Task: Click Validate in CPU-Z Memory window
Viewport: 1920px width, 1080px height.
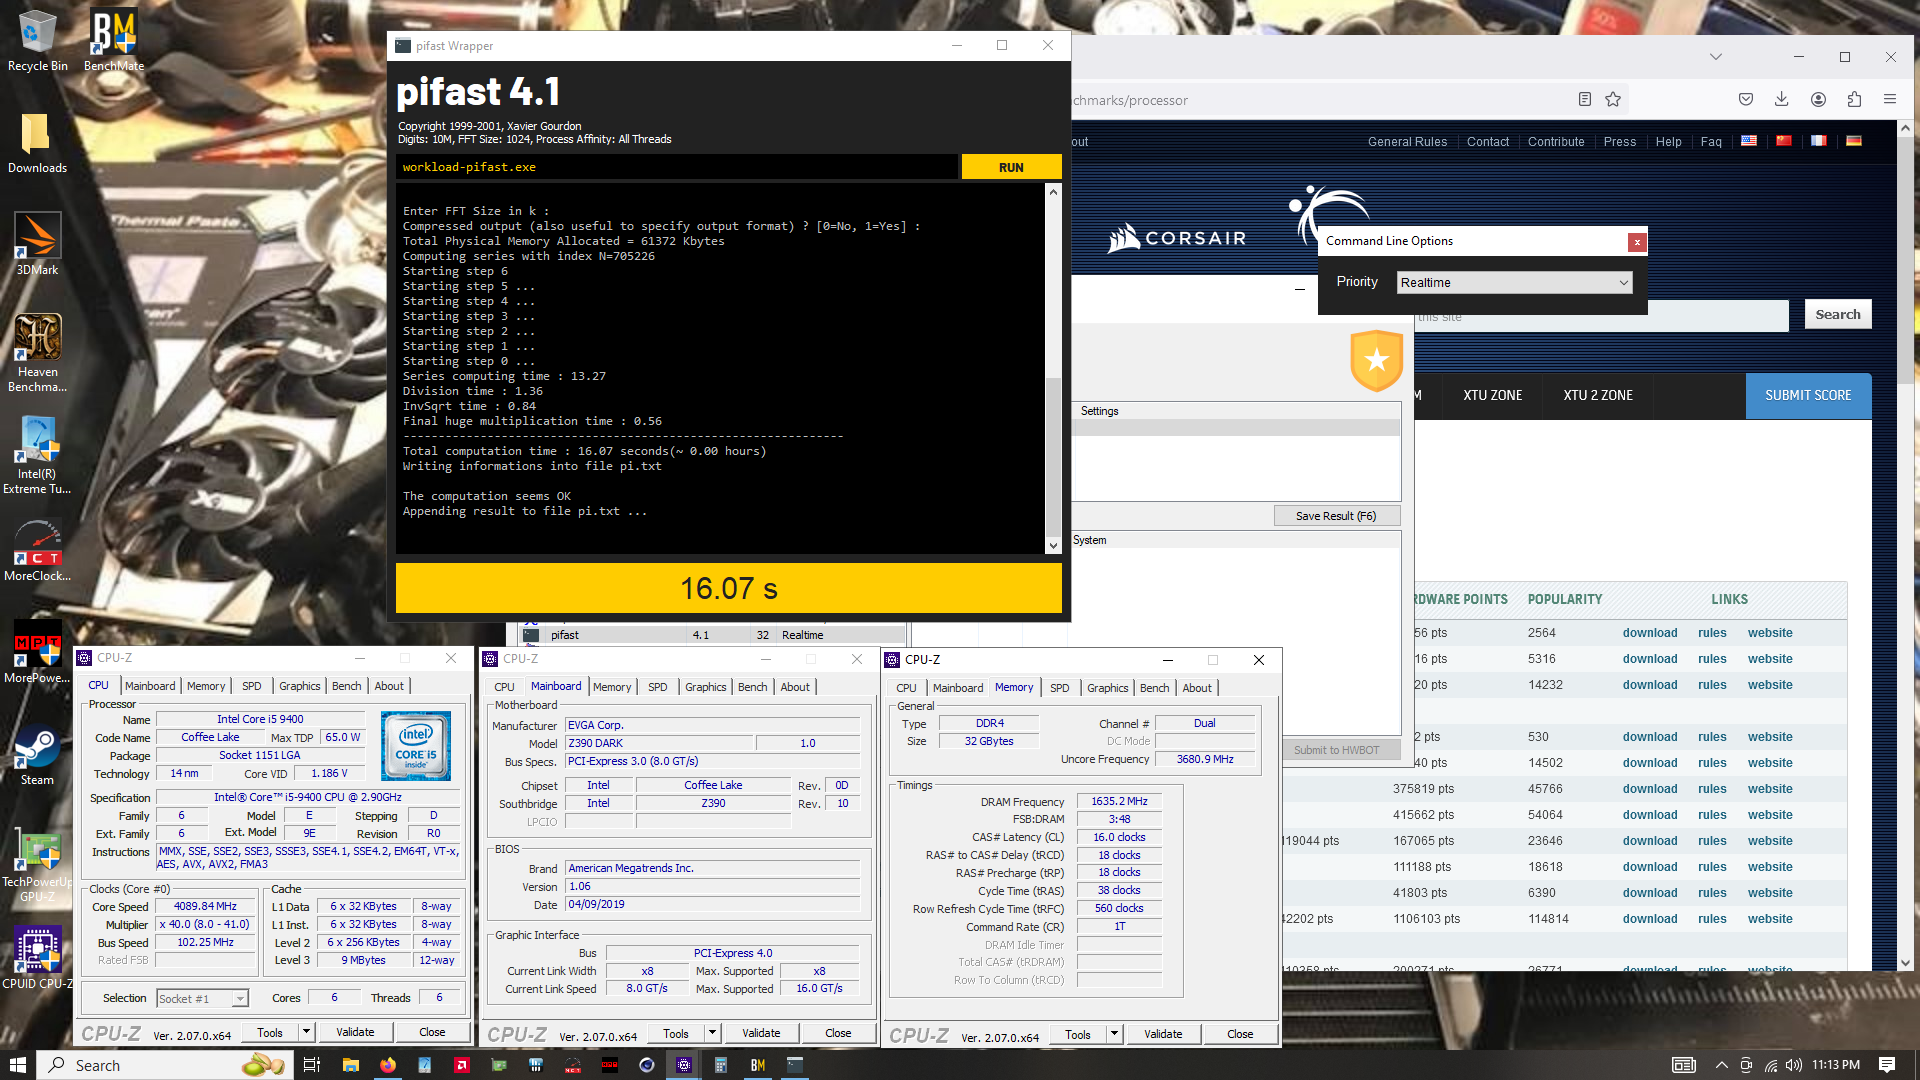Action: click(1163, 1034)
